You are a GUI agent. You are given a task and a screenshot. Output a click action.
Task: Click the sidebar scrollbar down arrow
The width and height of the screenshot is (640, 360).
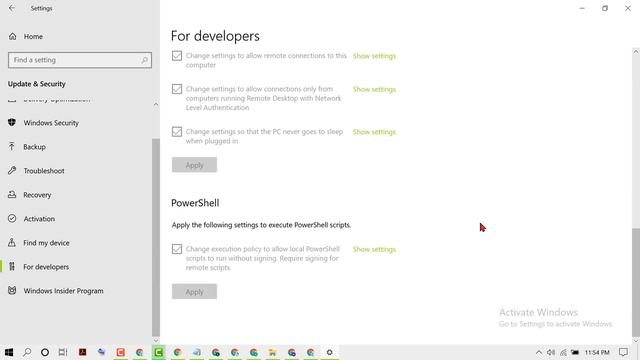click(x=156, y=340)
